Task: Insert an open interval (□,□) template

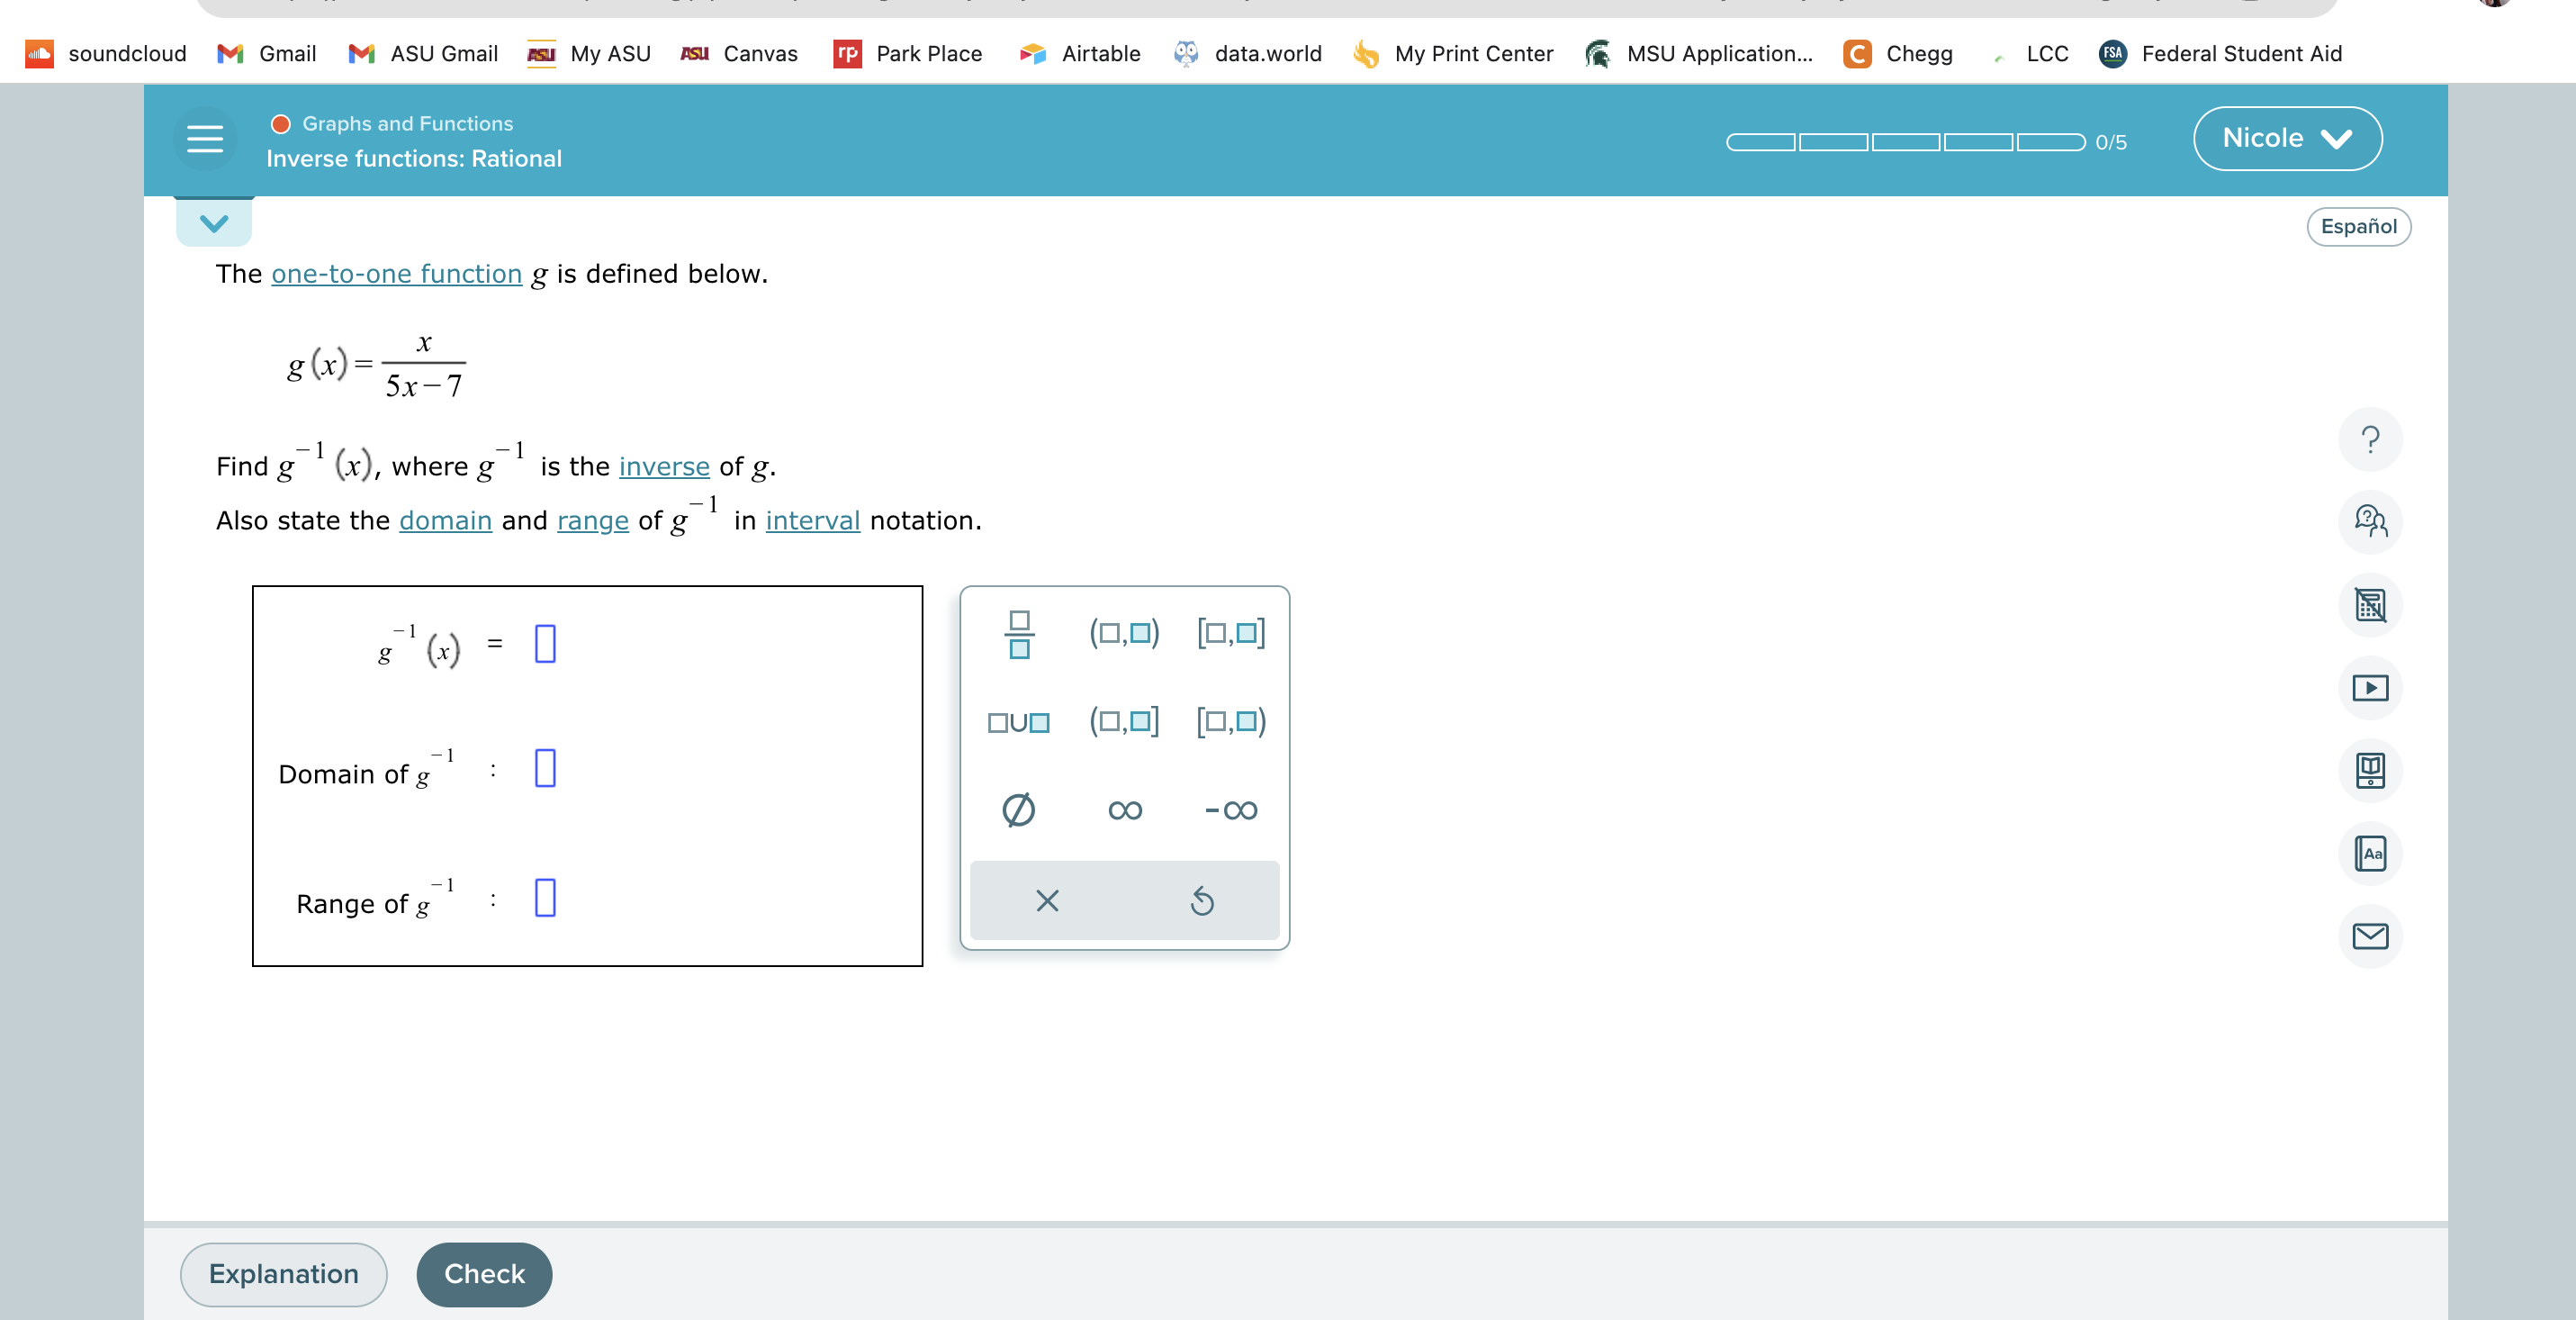Action: (x=1123, y=633)
